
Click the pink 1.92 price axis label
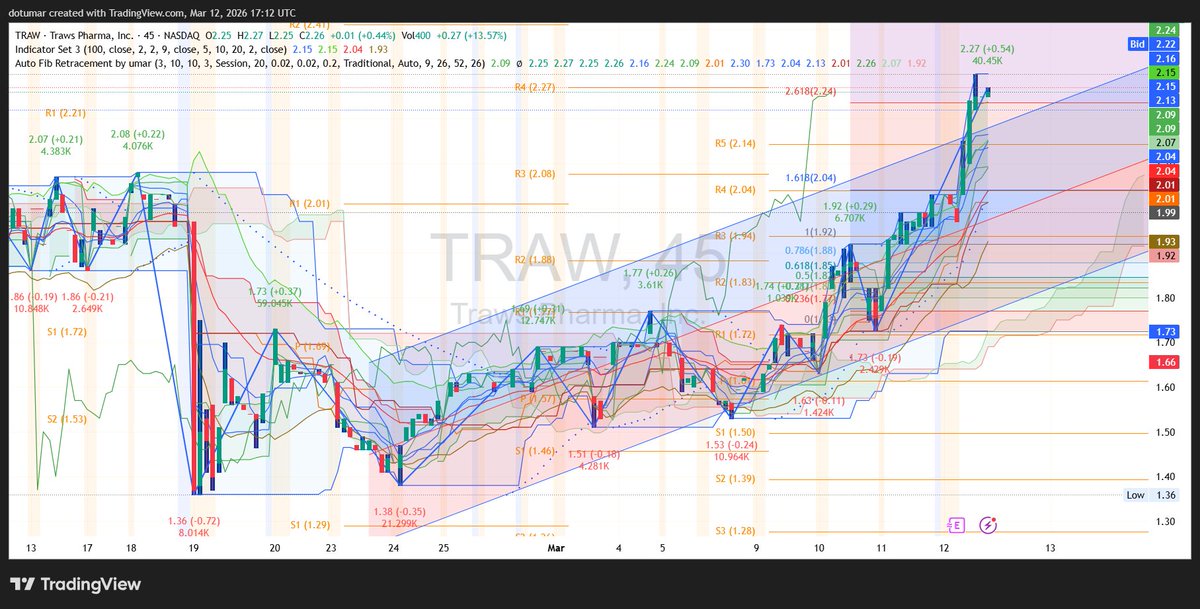(1165, 256)
